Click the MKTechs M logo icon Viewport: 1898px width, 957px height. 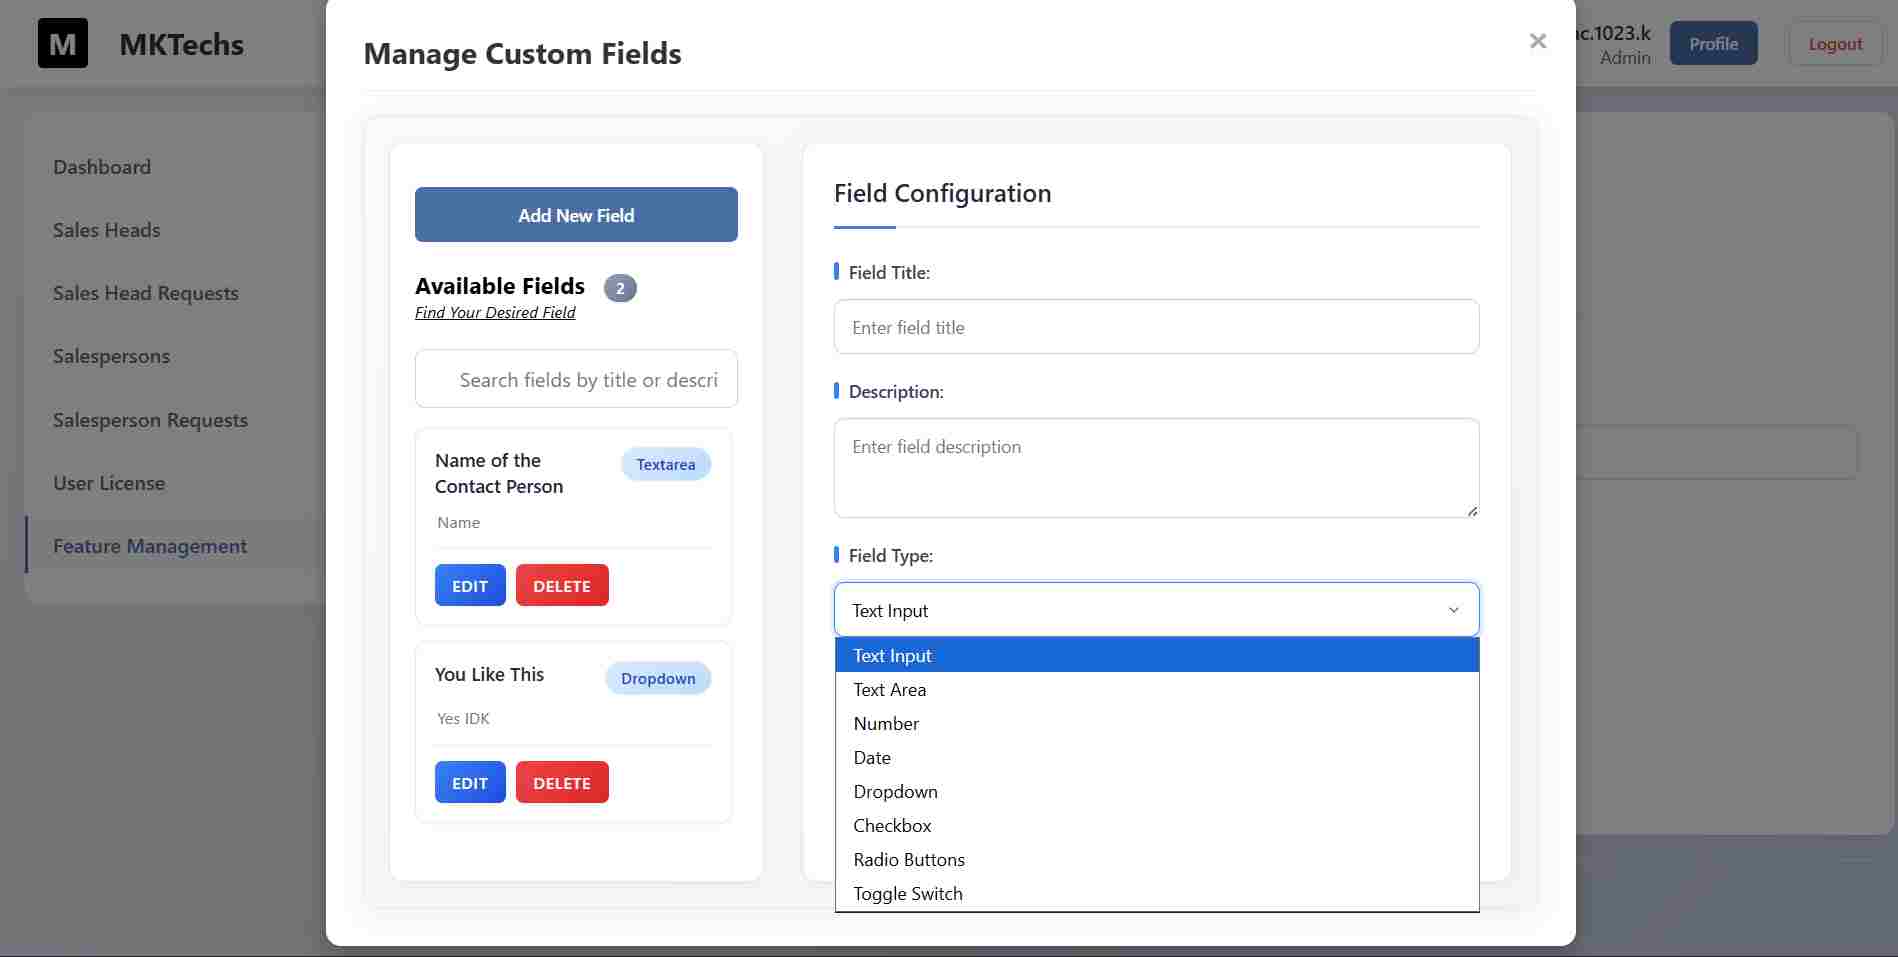(63, 43)
